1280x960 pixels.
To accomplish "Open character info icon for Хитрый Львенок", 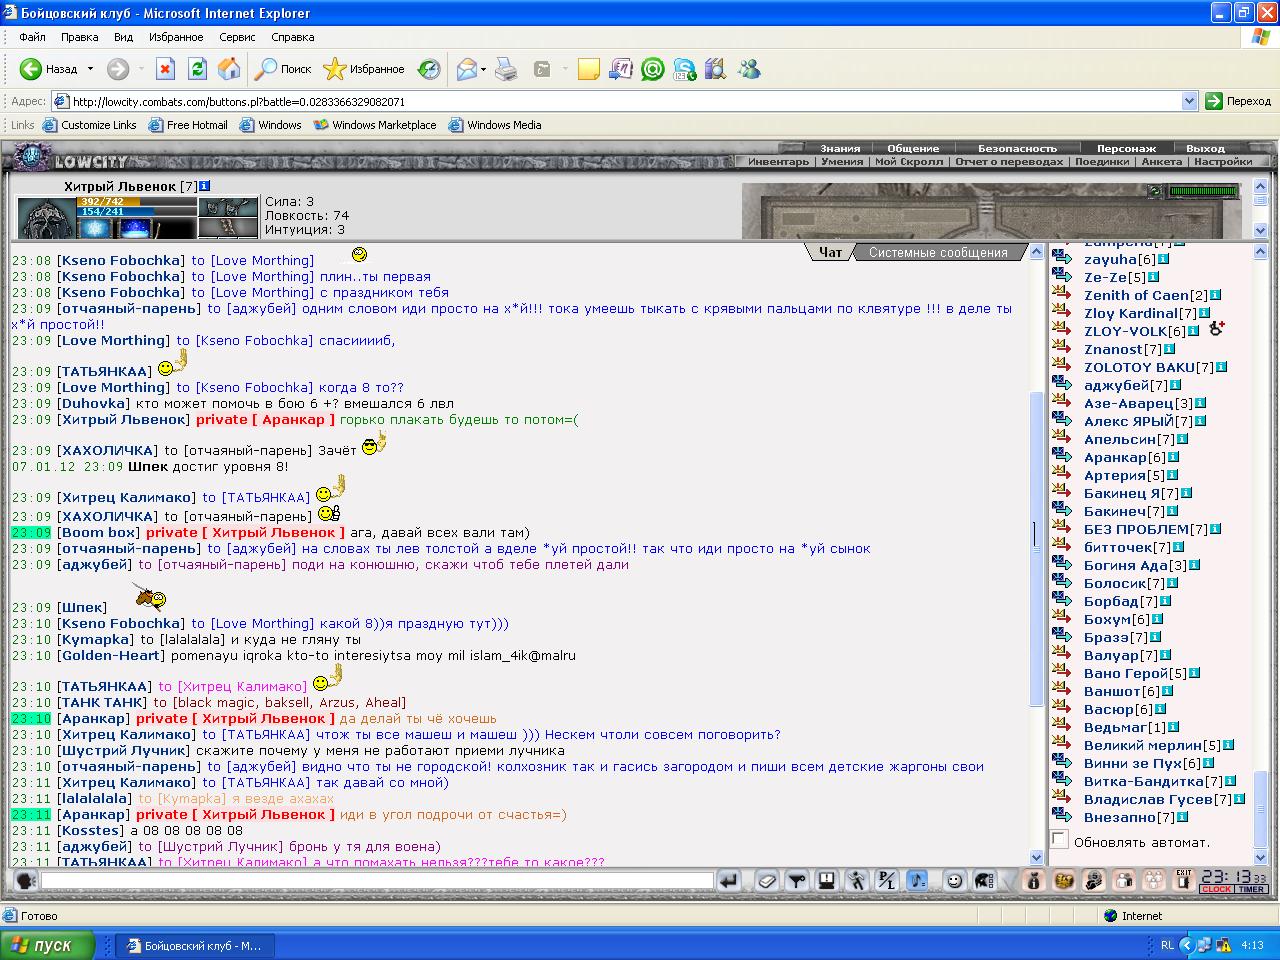I will 205,186.
